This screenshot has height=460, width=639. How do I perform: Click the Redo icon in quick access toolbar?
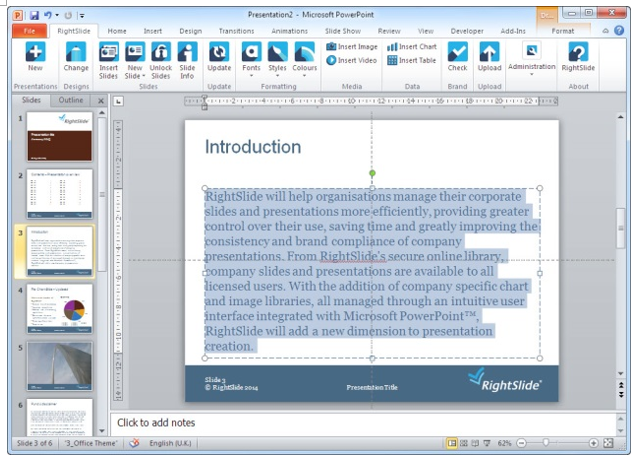click(68, 15)
